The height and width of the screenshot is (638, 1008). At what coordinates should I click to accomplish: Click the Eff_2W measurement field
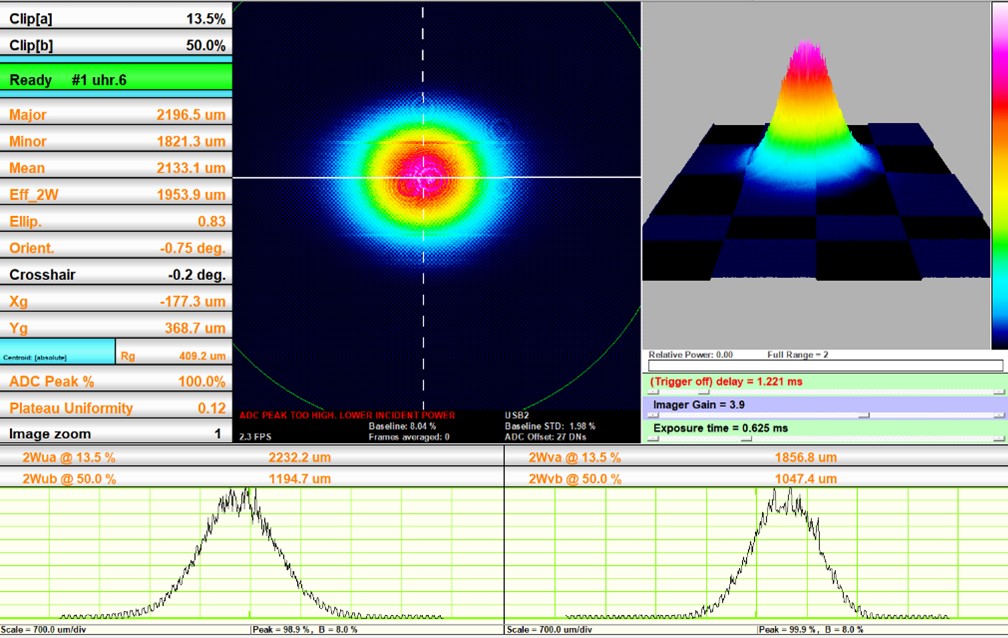point(116,195)
